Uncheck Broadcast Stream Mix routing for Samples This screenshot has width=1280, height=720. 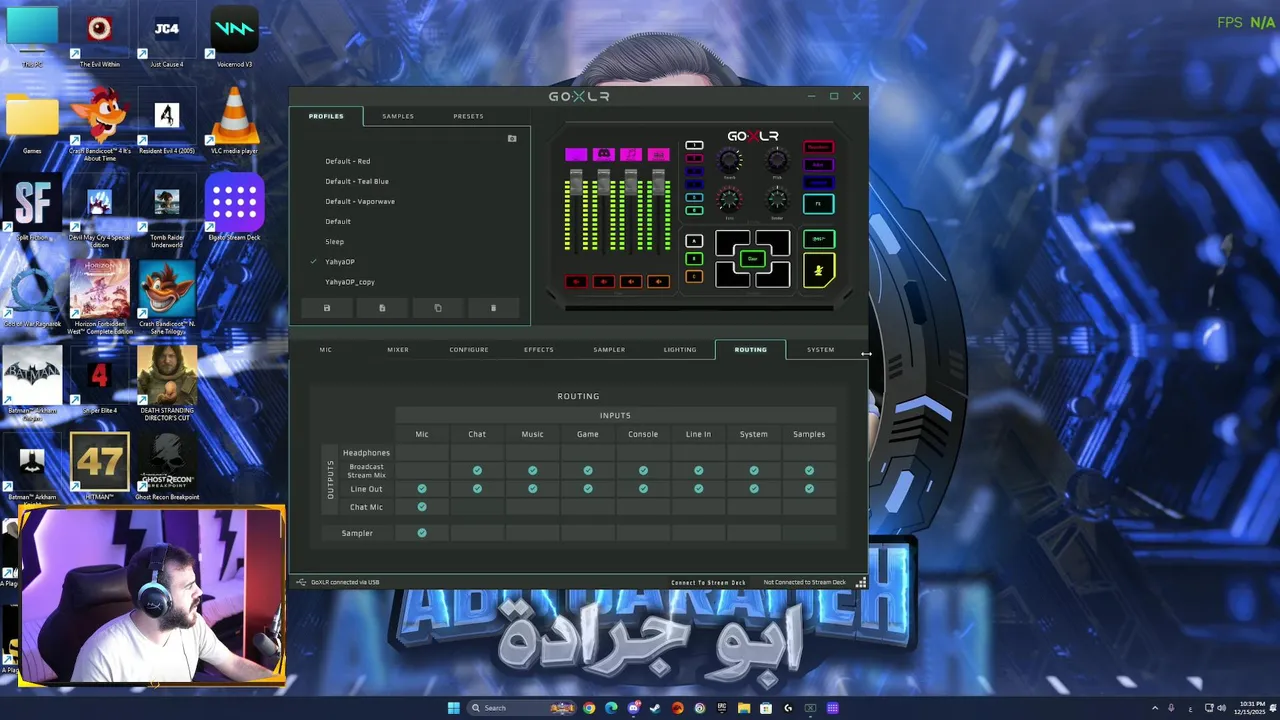pyautogui.click(x=809, y=470)
